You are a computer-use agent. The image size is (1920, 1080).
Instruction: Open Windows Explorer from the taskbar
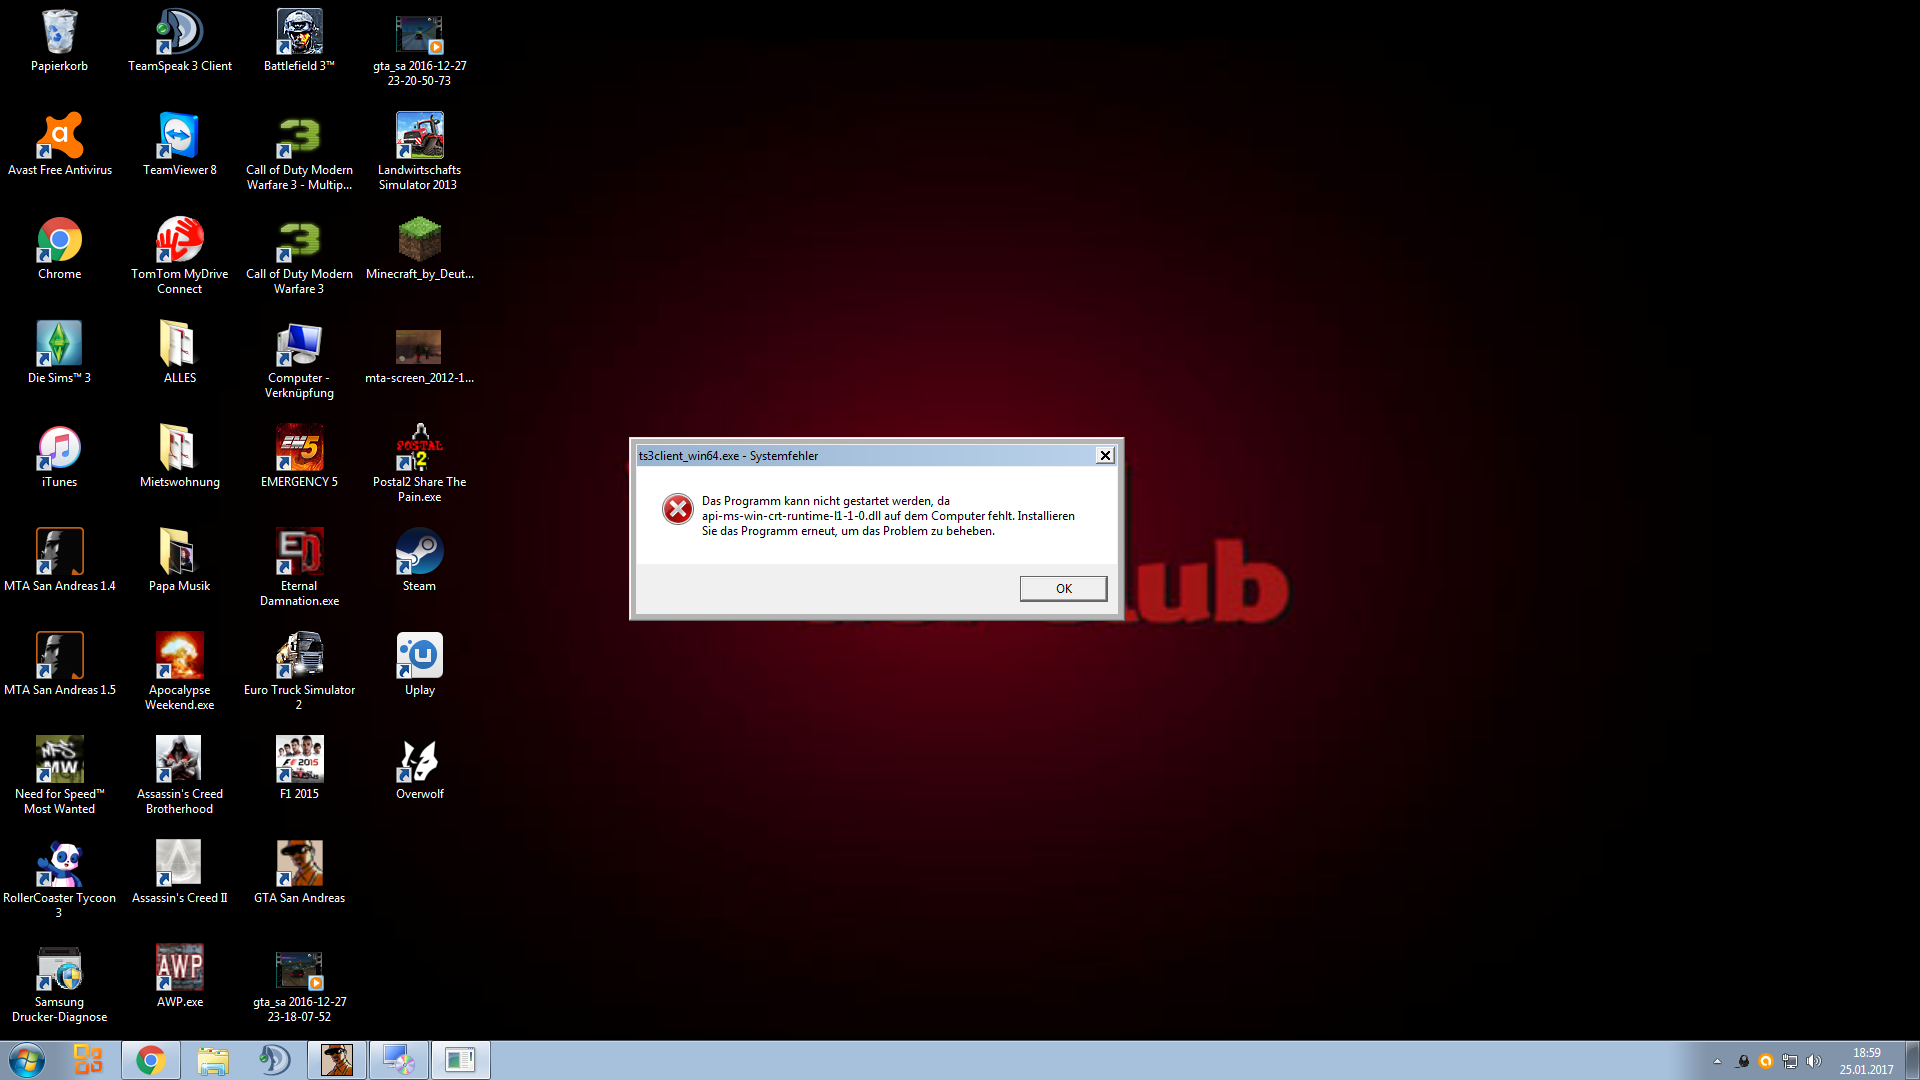click(x=213, y=1060)
